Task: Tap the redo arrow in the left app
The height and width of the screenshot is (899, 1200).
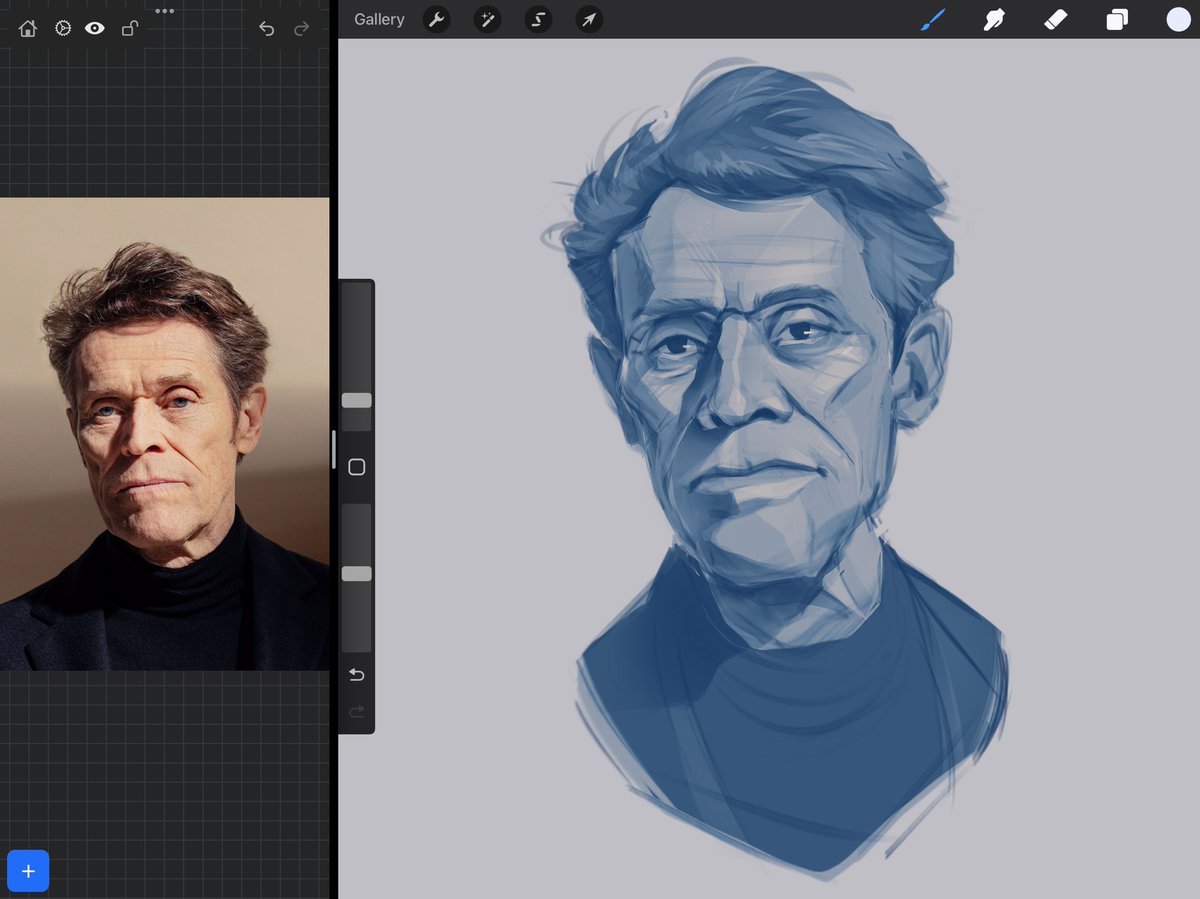Action: pyautogui.click(x=302, y=29)
